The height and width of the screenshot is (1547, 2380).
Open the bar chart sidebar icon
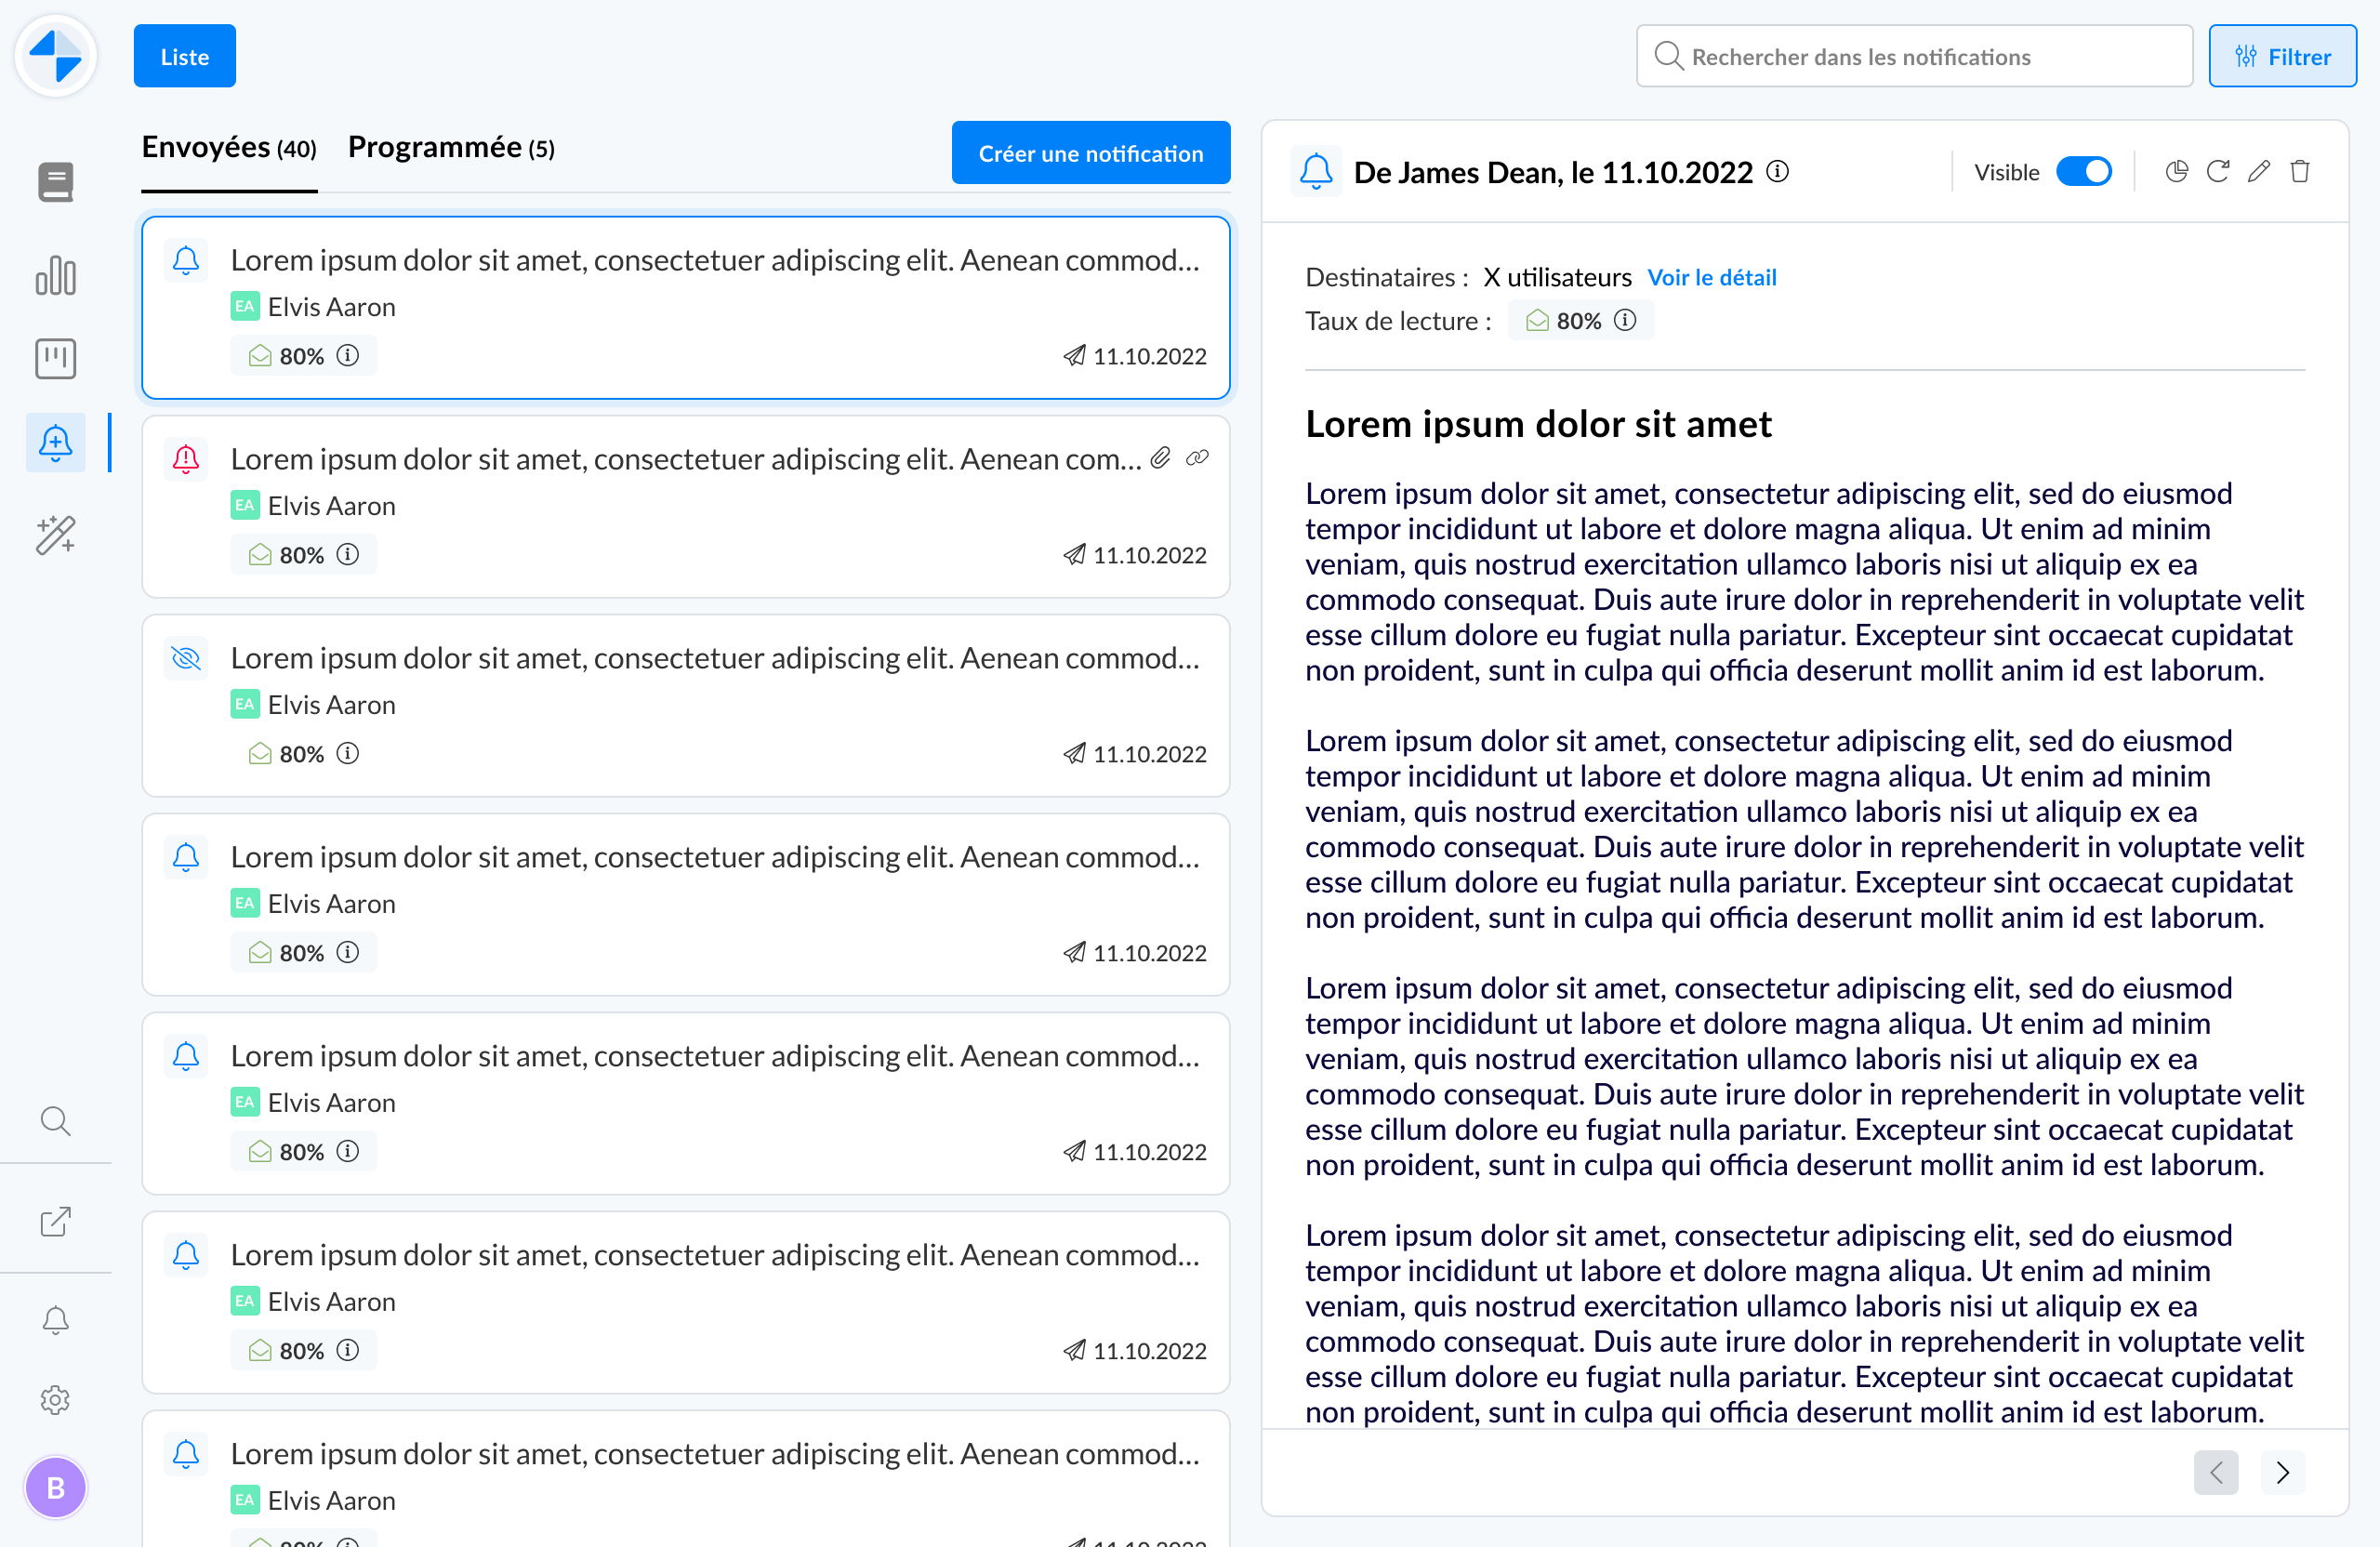pyautogui.click(x=55, y=276)
